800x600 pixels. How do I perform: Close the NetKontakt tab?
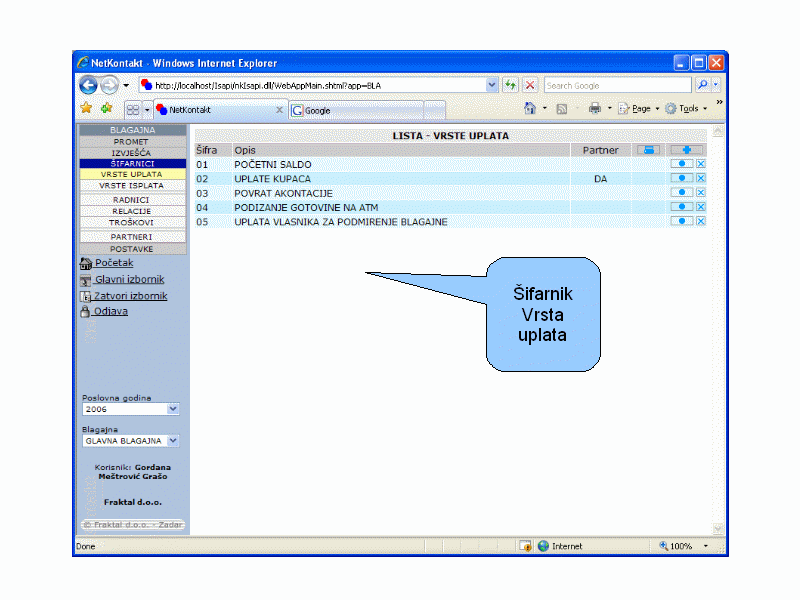tap(279, 110)
